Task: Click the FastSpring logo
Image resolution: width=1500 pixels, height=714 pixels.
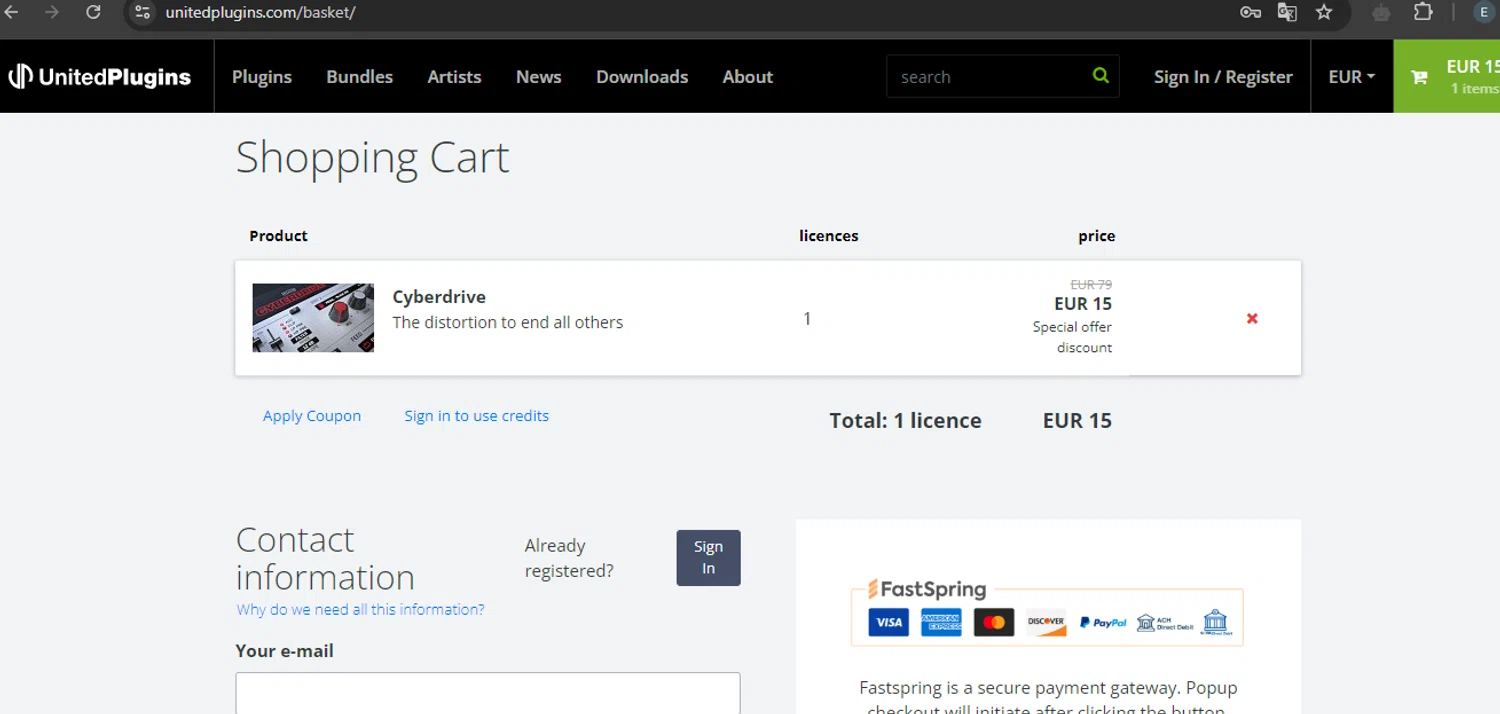Action: pyautogui.click(x=926, y=589)
